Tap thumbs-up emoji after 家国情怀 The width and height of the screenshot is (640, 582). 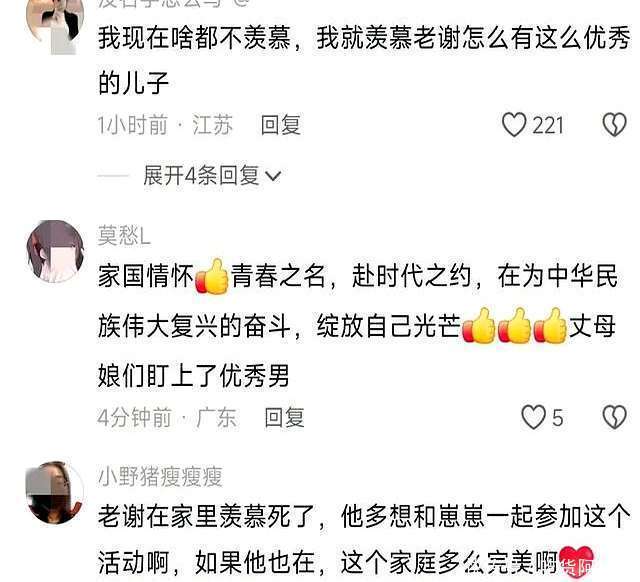pyautogui.click(x=212, y=276)
